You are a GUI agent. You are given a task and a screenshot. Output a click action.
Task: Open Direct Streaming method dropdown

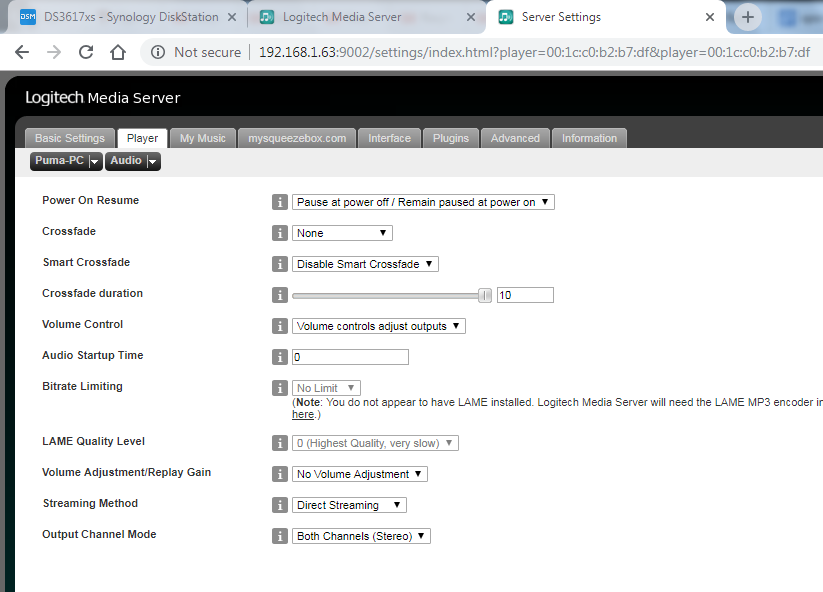(350, 505)
